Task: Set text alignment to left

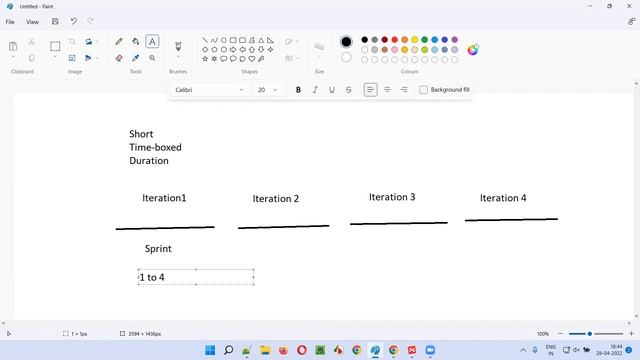Action: pyautogui.click(x=370, y=90)
